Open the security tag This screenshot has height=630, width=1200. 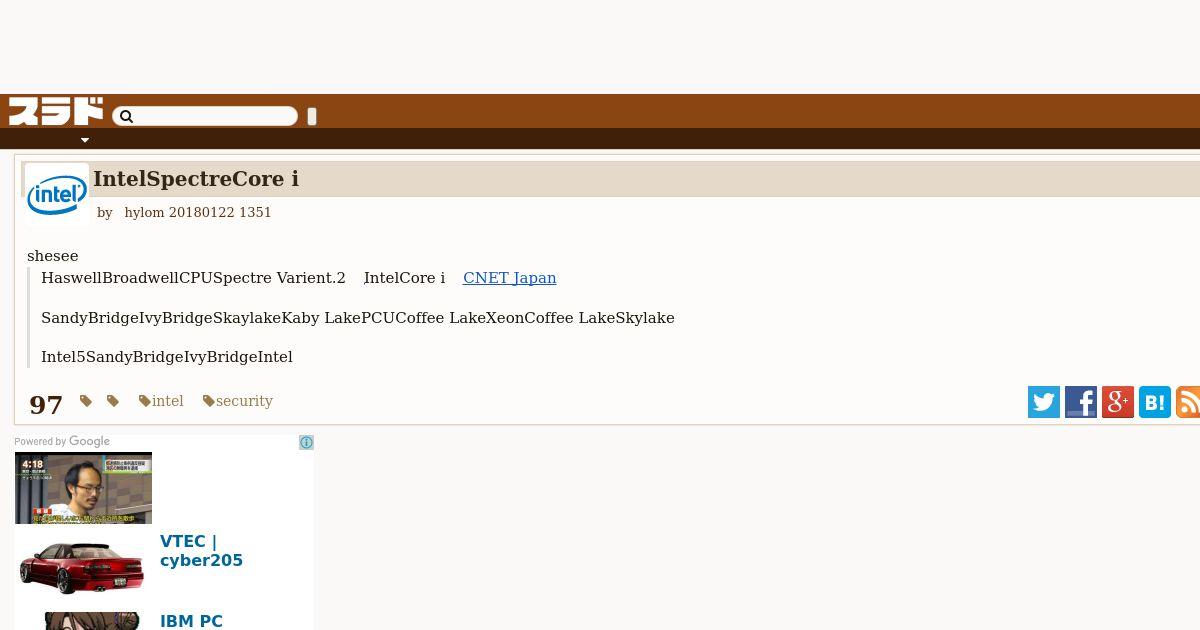click(x=237, y=401)
